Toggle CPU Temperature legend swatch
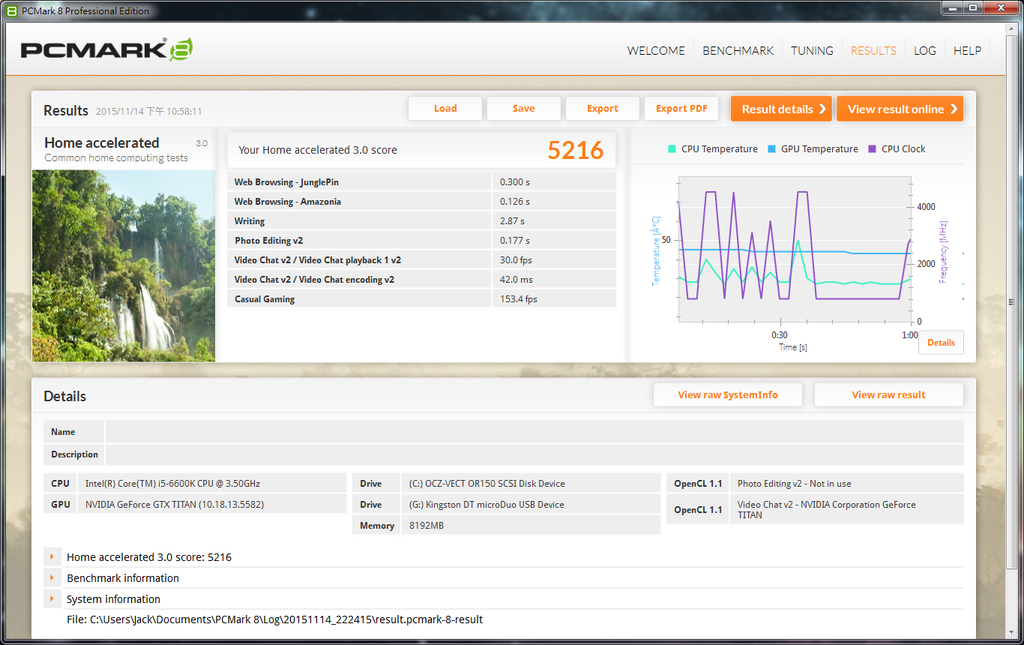 672,149
